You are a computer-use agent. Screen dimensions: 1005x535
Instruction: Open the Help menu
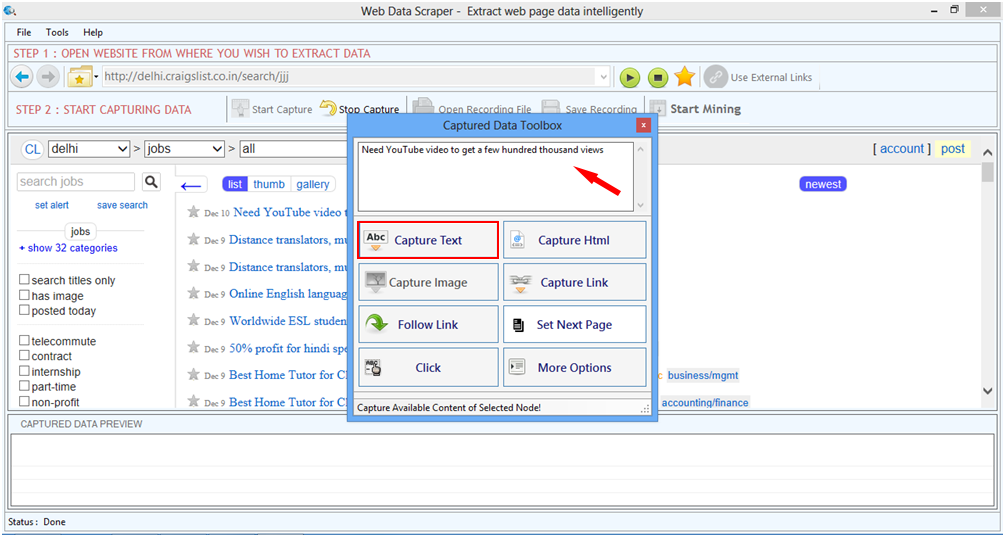coord(93,32)
